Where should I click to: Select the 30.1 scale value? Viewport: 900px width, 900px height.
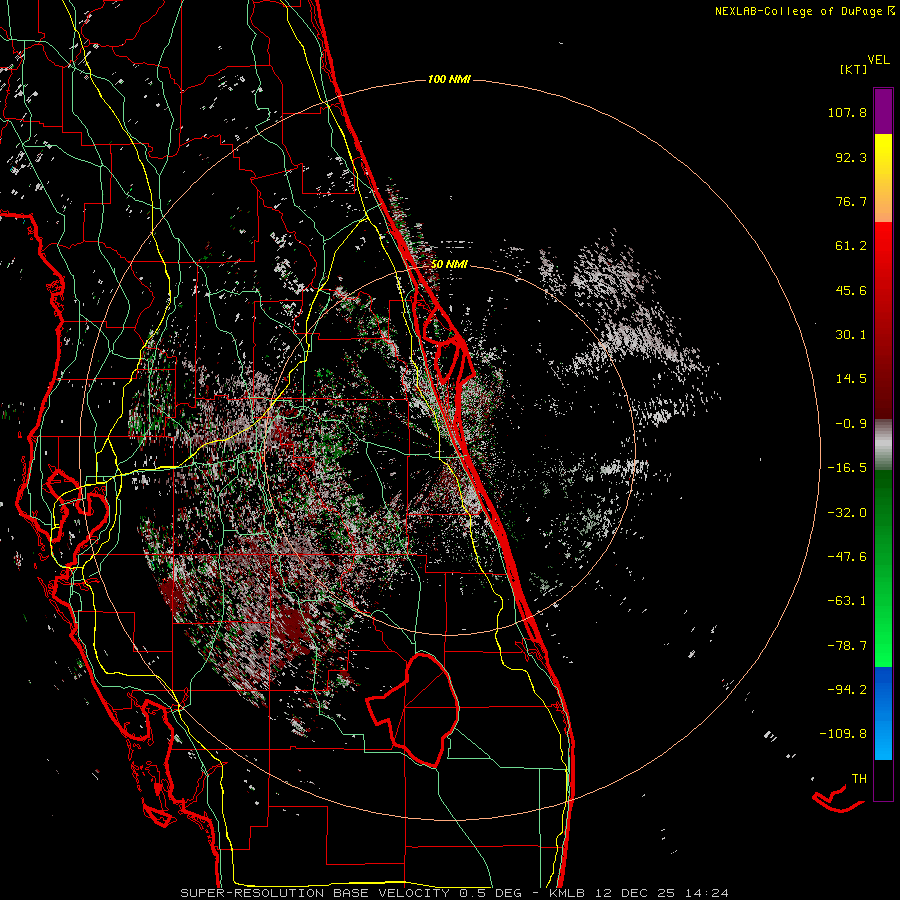[851, 335]
